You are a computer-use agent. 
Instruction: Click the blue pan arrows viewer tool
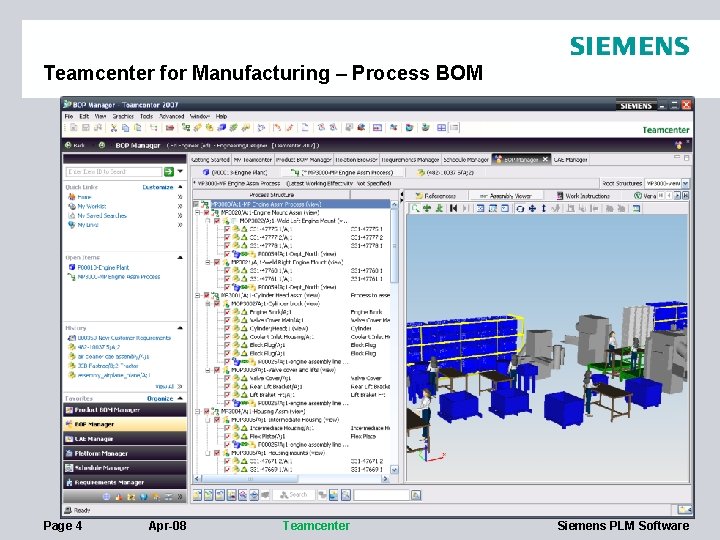[532, 208]
